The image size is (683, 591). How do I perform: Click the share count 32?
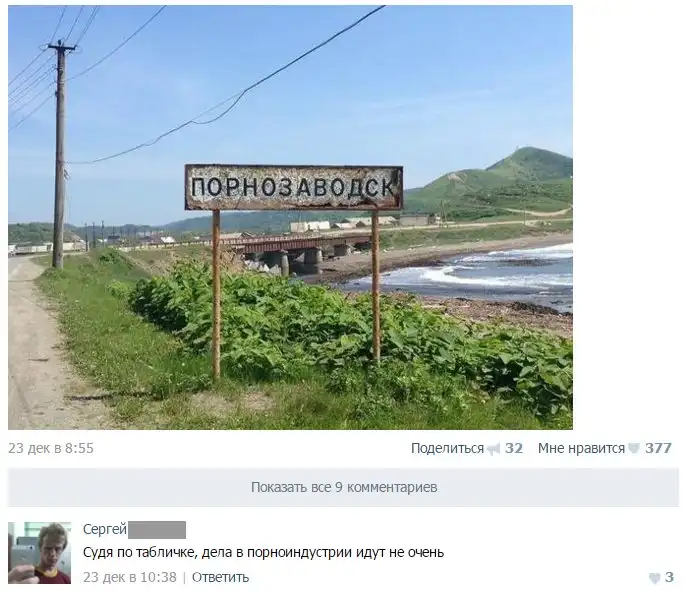coord(514,448)
